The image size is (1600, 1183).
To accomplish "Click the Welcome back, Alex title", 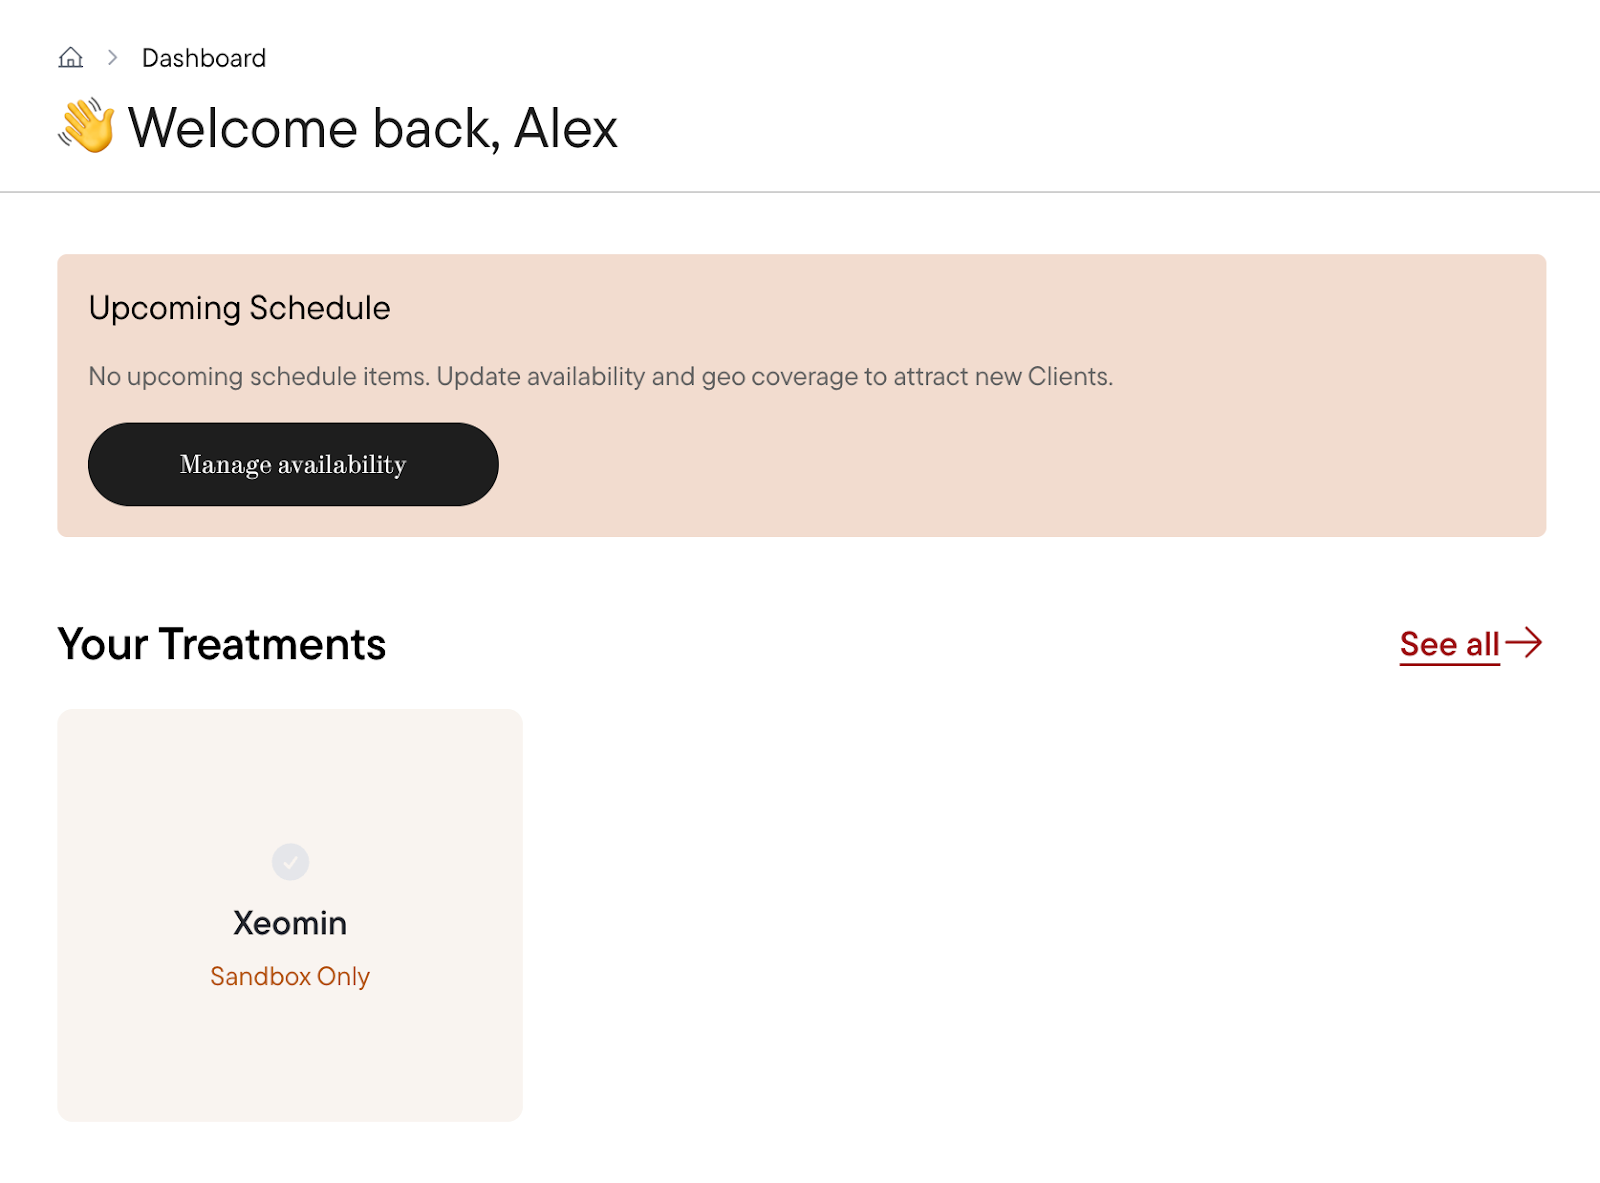I will click(373, 128).
